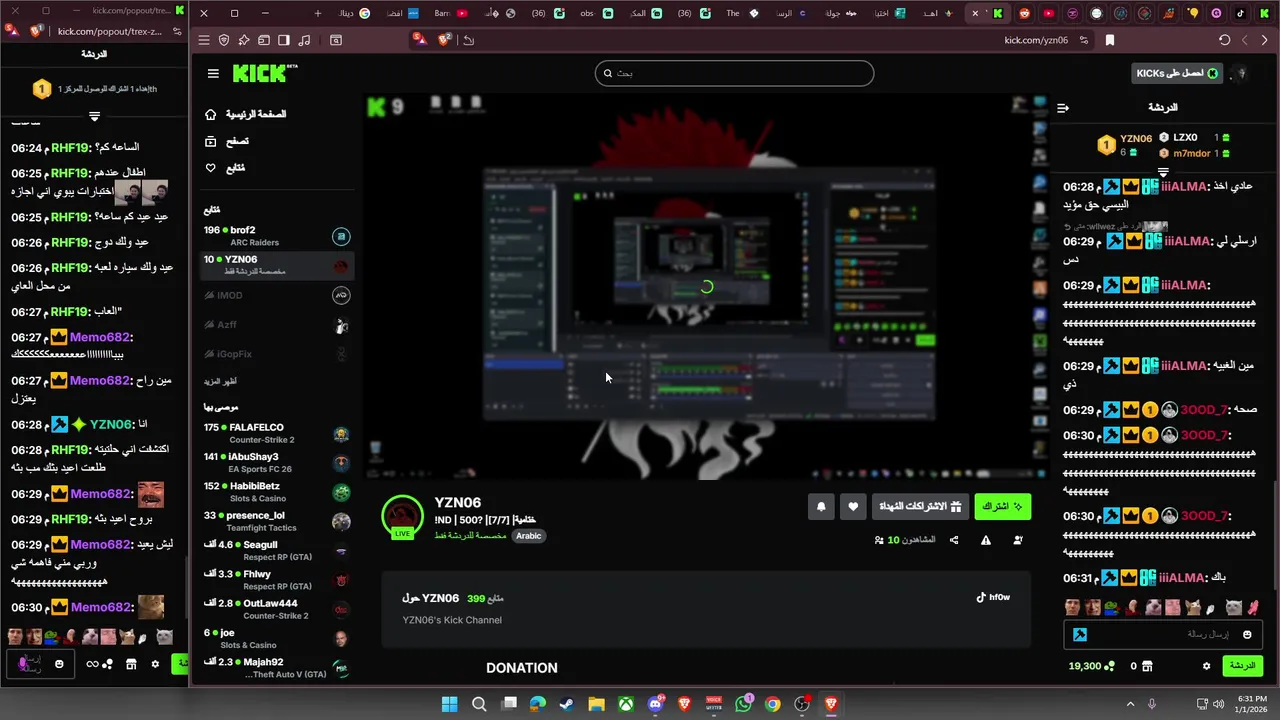Open Discord from taskbar
Viewport: 1280px width, 720px height.
[x=655, y=704]
